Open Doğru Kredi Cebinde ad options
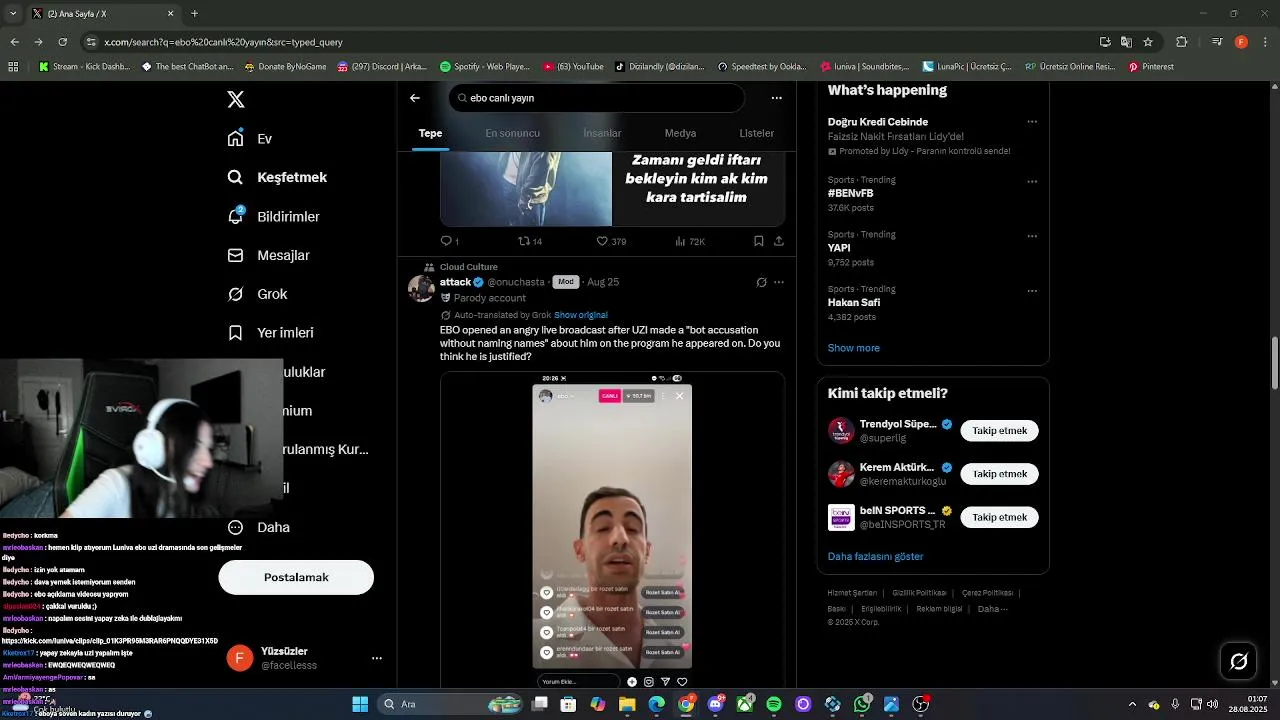This screenshot has width=1280, height=720. (x=1032, y=122)
